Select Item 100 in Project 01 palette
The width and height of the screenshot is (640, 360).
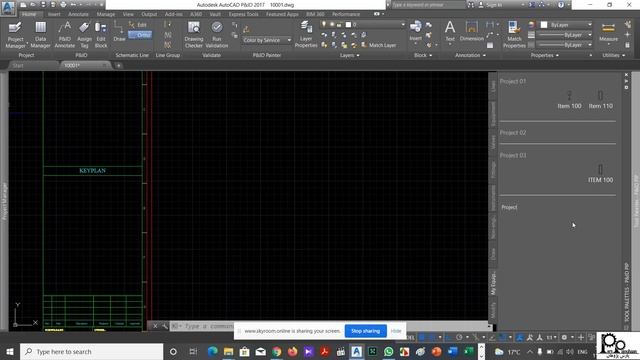point(569,100)
